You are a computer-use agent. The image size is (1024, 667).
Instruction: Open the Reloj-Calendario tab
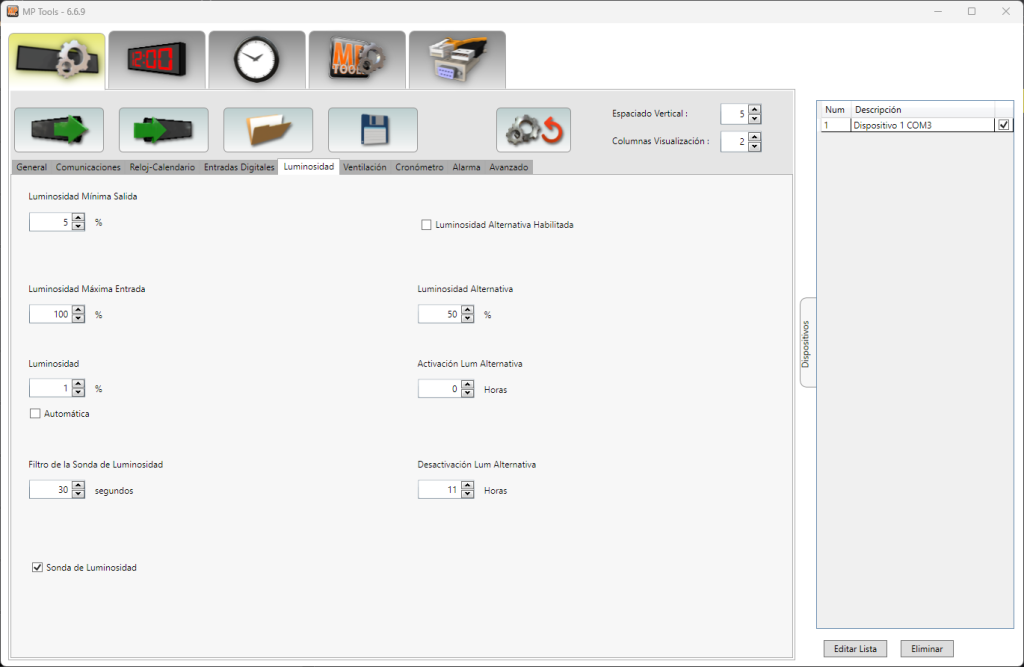tap(162, 167)
